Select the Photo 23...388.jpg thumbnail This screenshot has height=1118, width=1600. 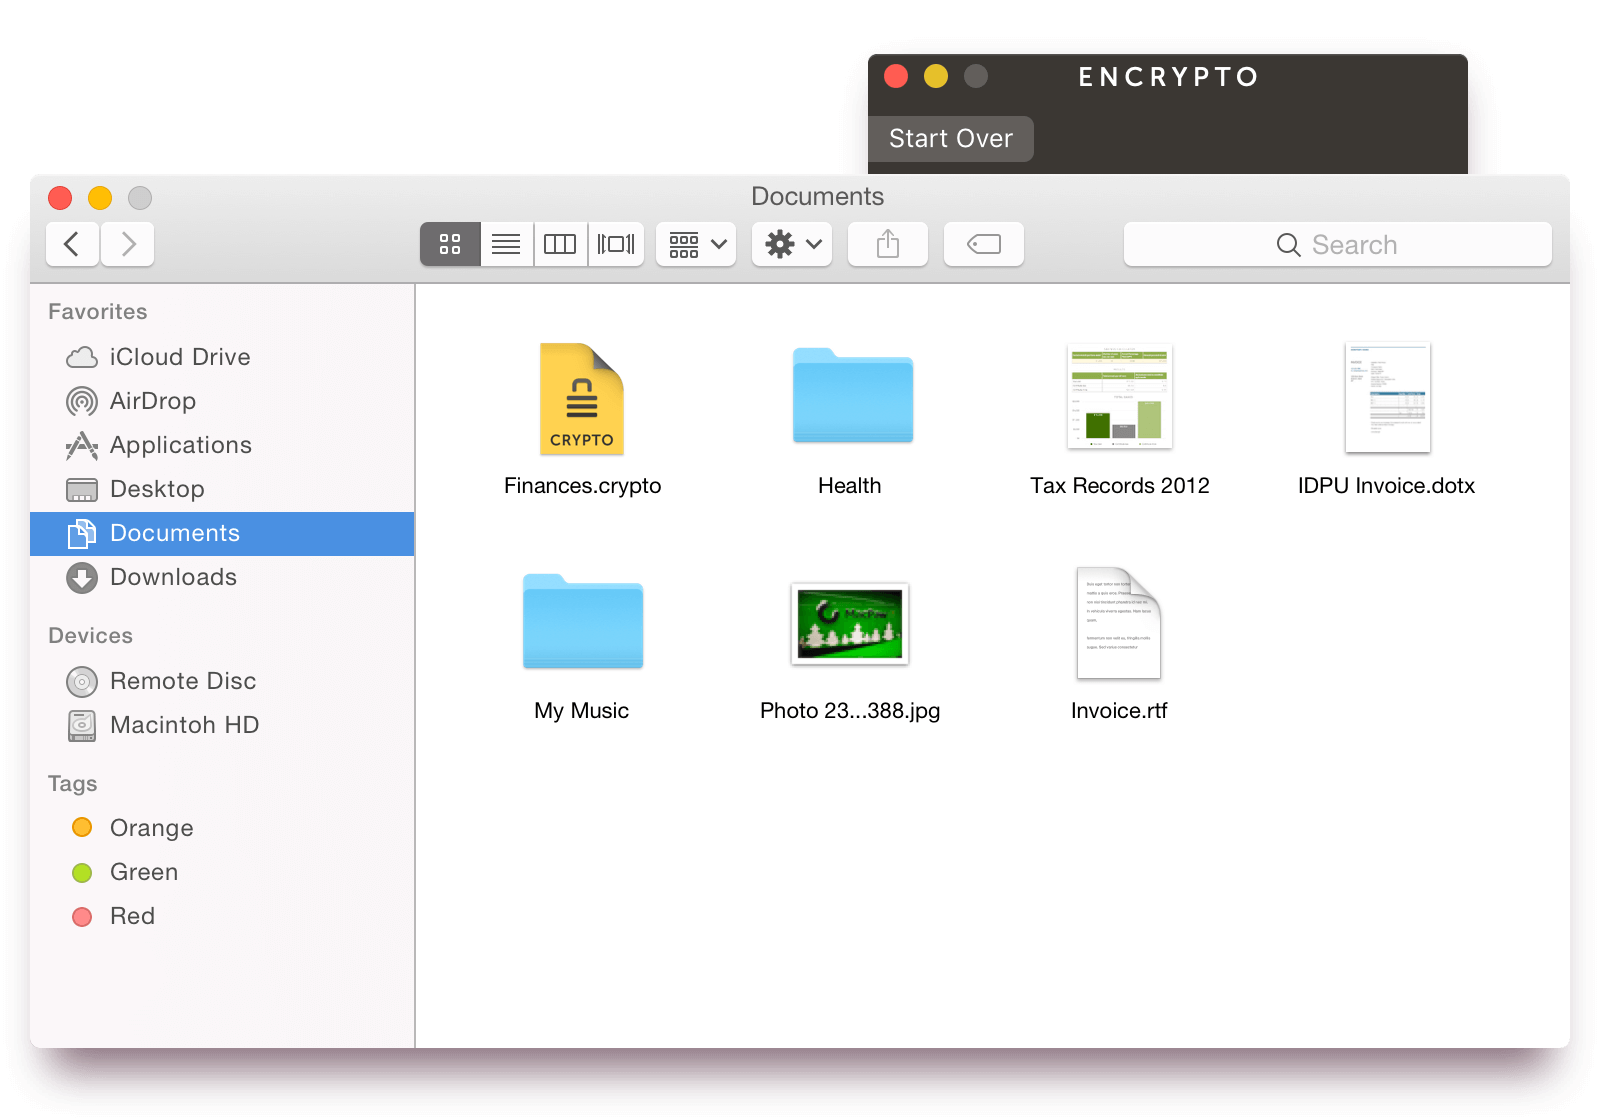tap(849, 624)
